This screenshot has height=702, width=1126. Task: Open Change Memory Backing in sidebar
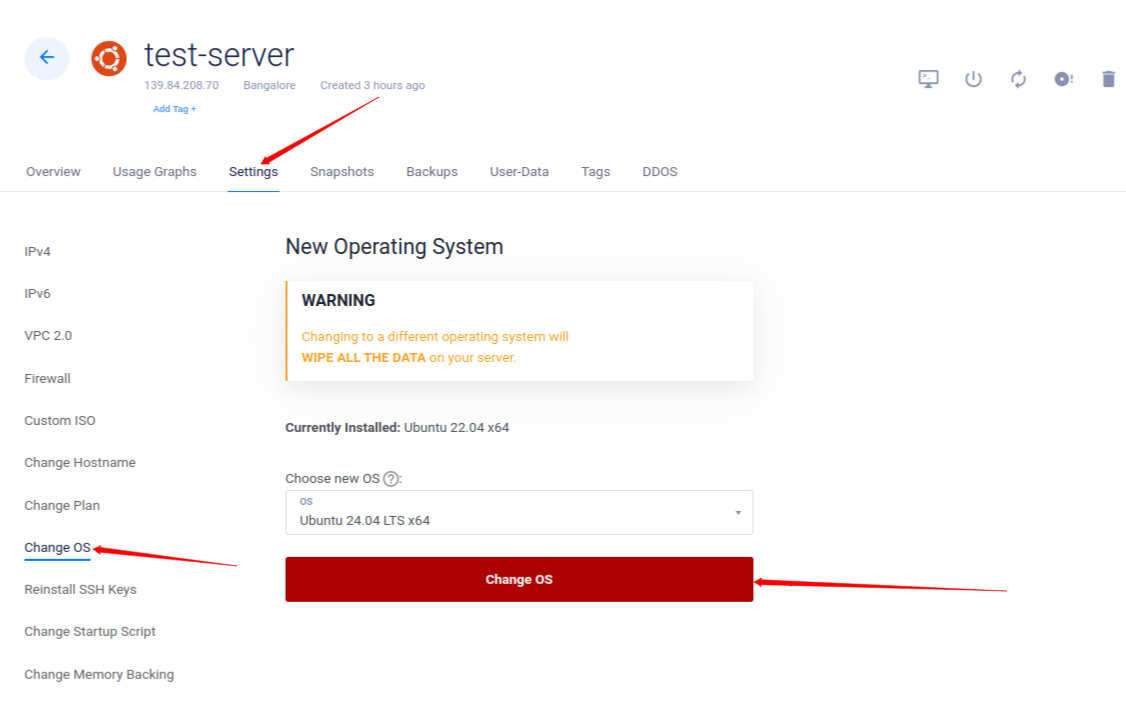point(99,674)
